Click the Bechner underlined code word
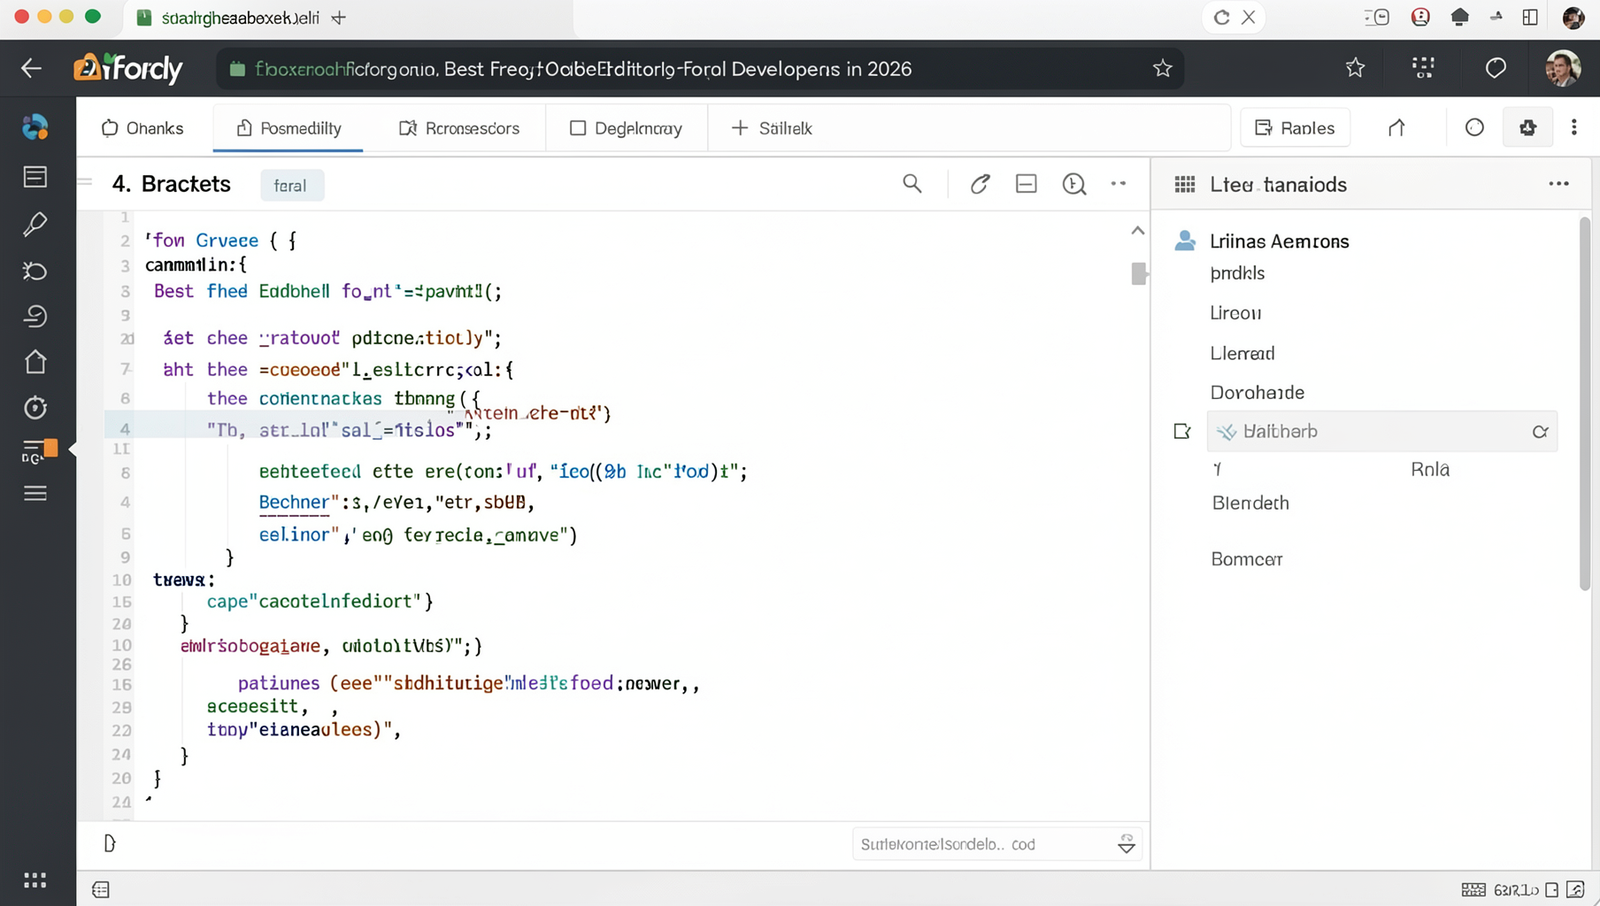This screenshot has width=1600, height=906. tap(294, 502)
